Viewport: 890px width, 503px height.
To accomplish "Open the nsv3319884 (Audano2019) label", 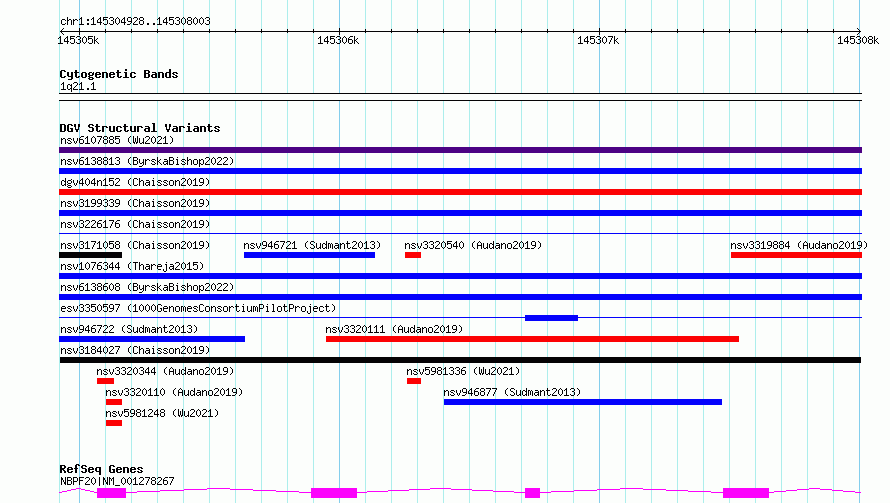I will point(799,245).
